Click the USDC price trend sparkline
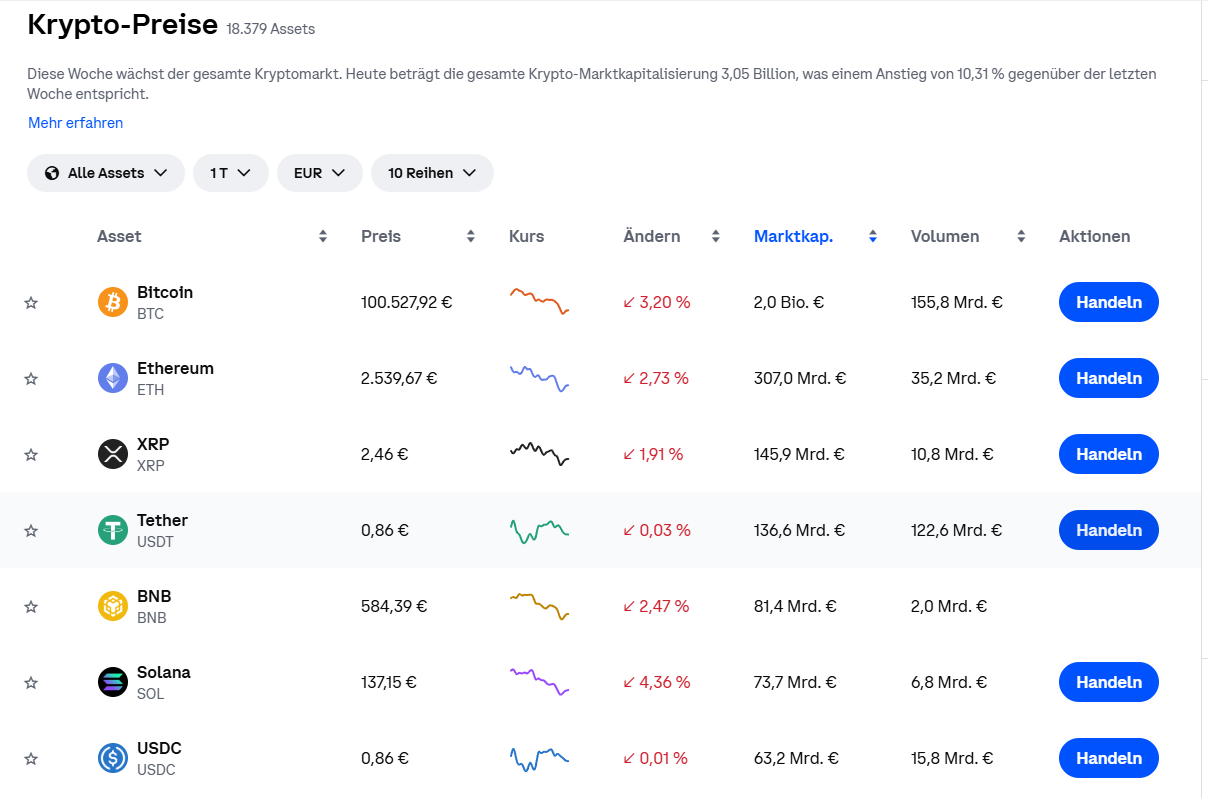The height and width of the screenshot is (798, 1208). point(539,759)
